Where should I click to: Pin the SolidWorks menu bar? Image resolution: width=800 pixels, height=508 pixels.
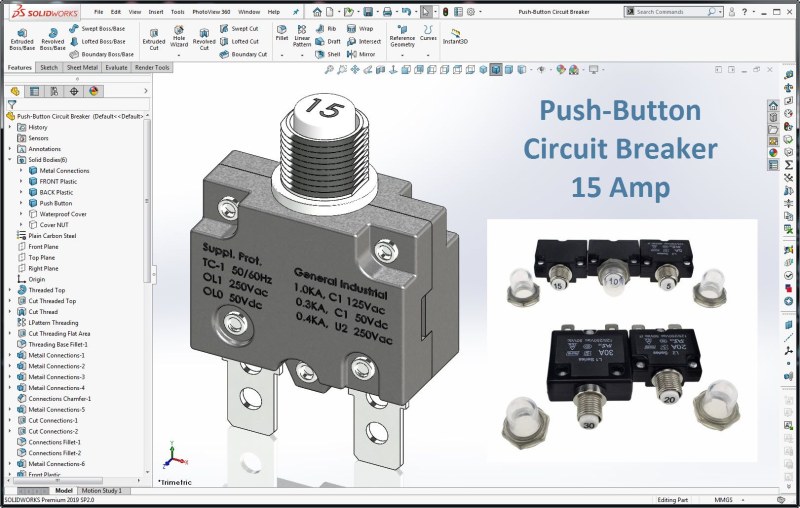(x=296, y=12)
